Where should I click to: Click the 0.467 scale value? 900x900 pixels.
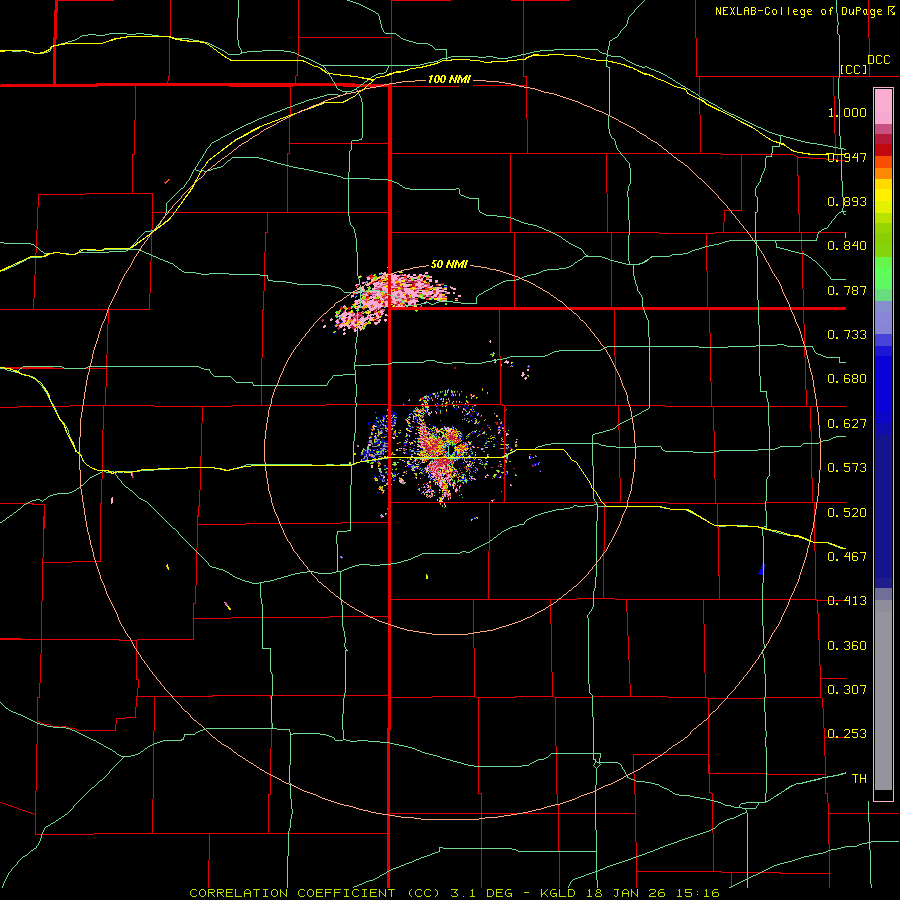847,556
